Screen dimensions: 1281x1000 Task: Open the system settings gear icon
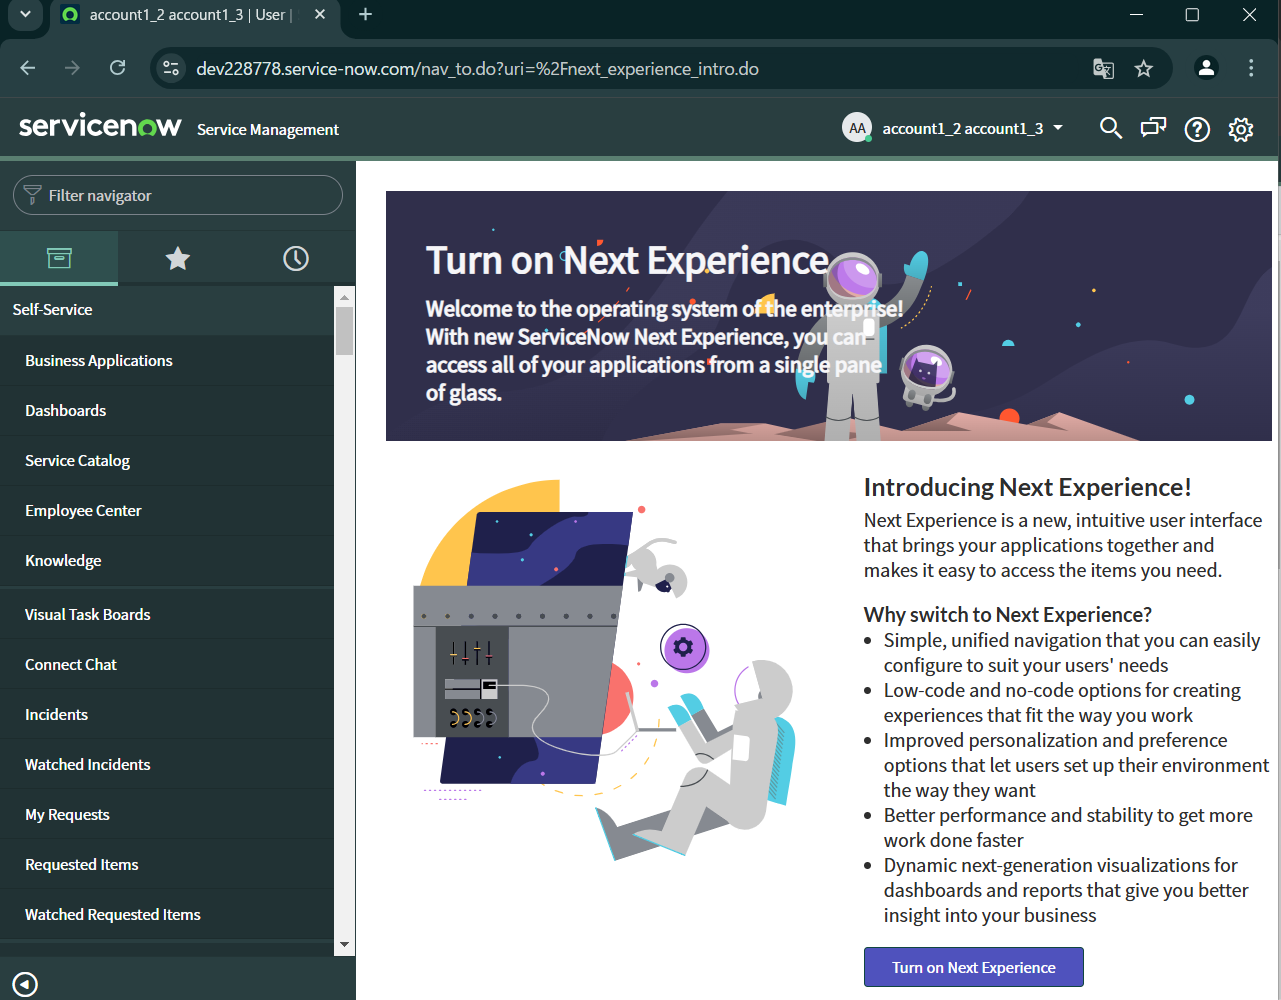(1241, 129)
